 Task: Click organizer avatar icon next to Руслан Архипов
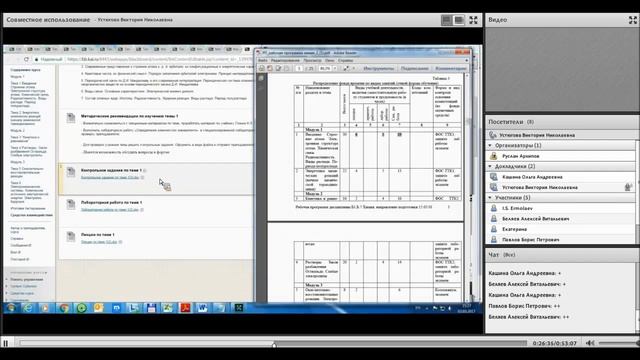click(x=493, y=156)
